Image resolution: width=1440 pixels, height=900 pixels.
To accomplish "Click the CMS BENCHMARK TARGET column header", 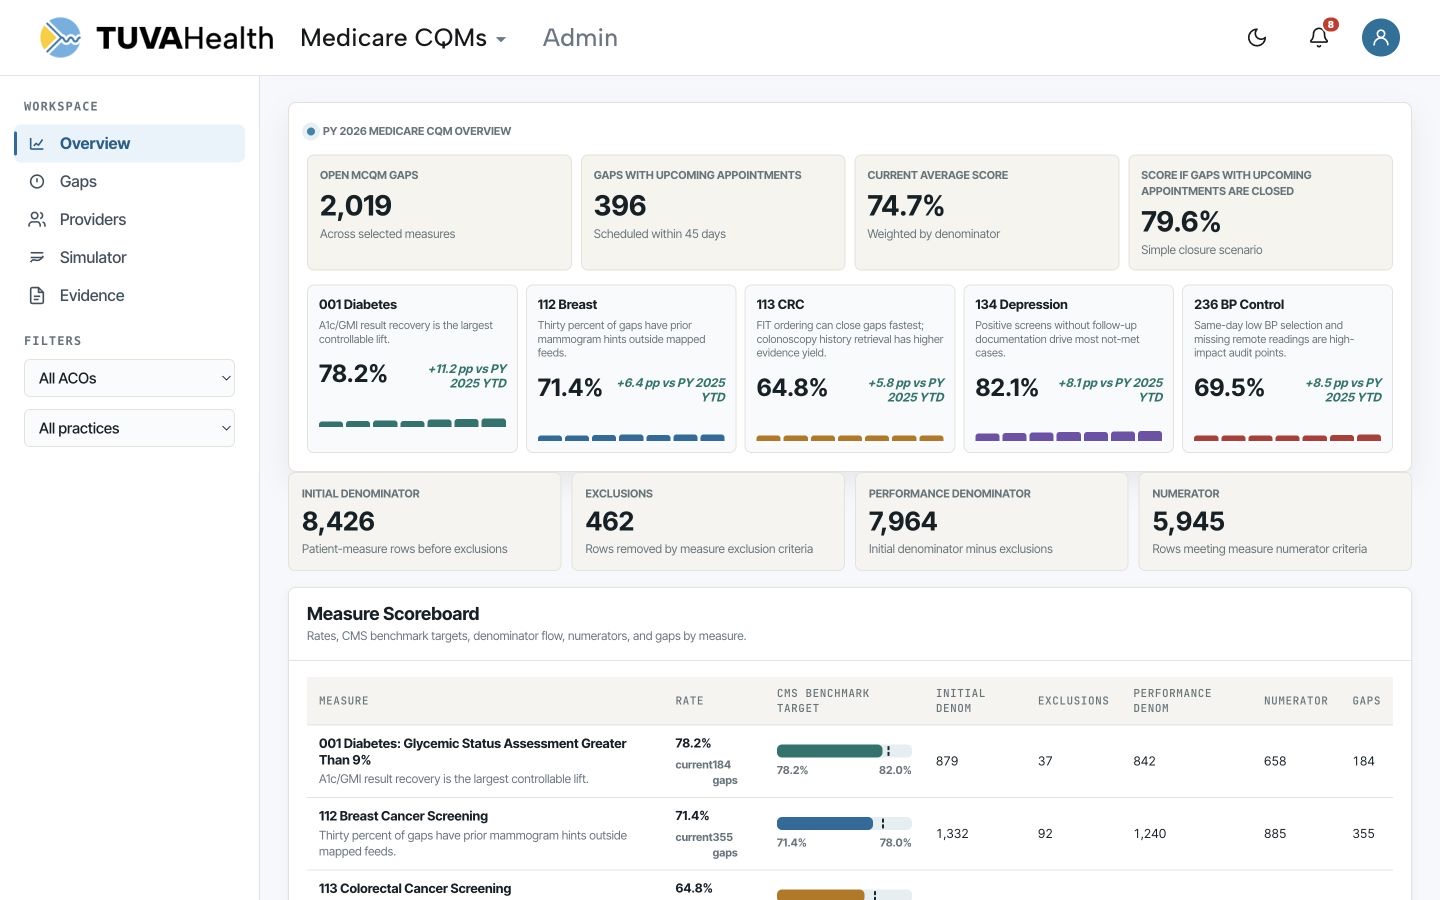I will coord(823,701).
